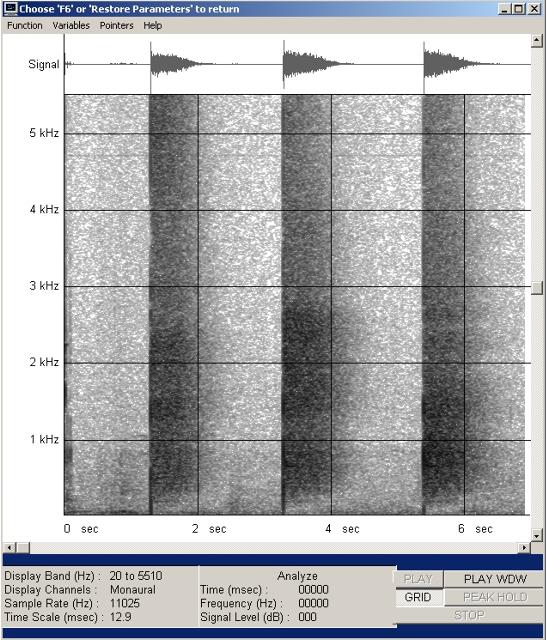This screenshot has width=546, height=640.
Task: Click the PLAY WDW button
Action: 495,579
